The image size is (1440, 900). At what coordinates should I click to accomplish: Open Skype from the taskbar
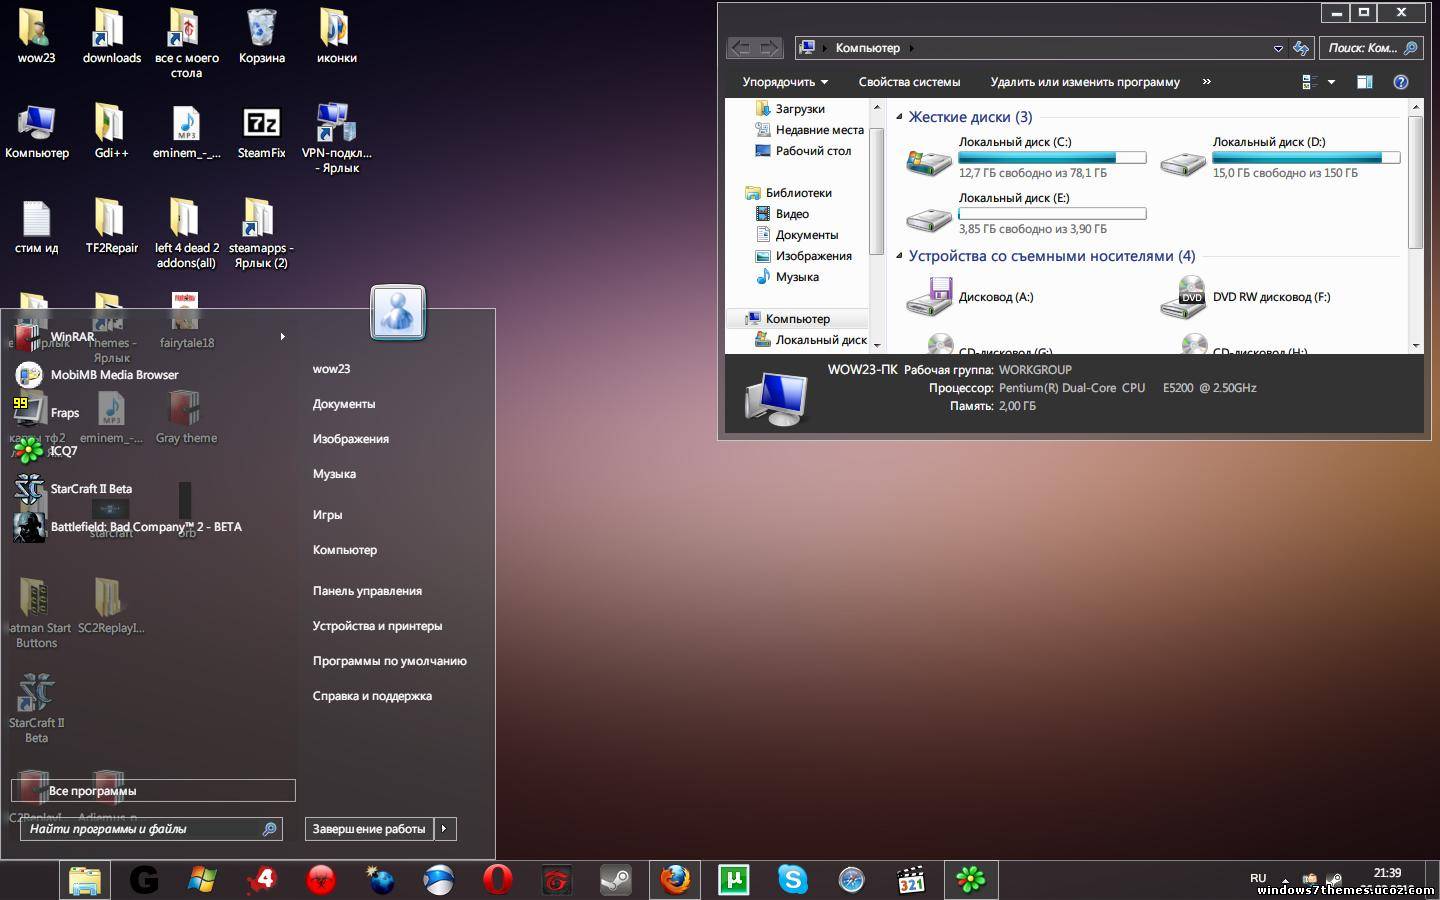[x=793, y=880]
